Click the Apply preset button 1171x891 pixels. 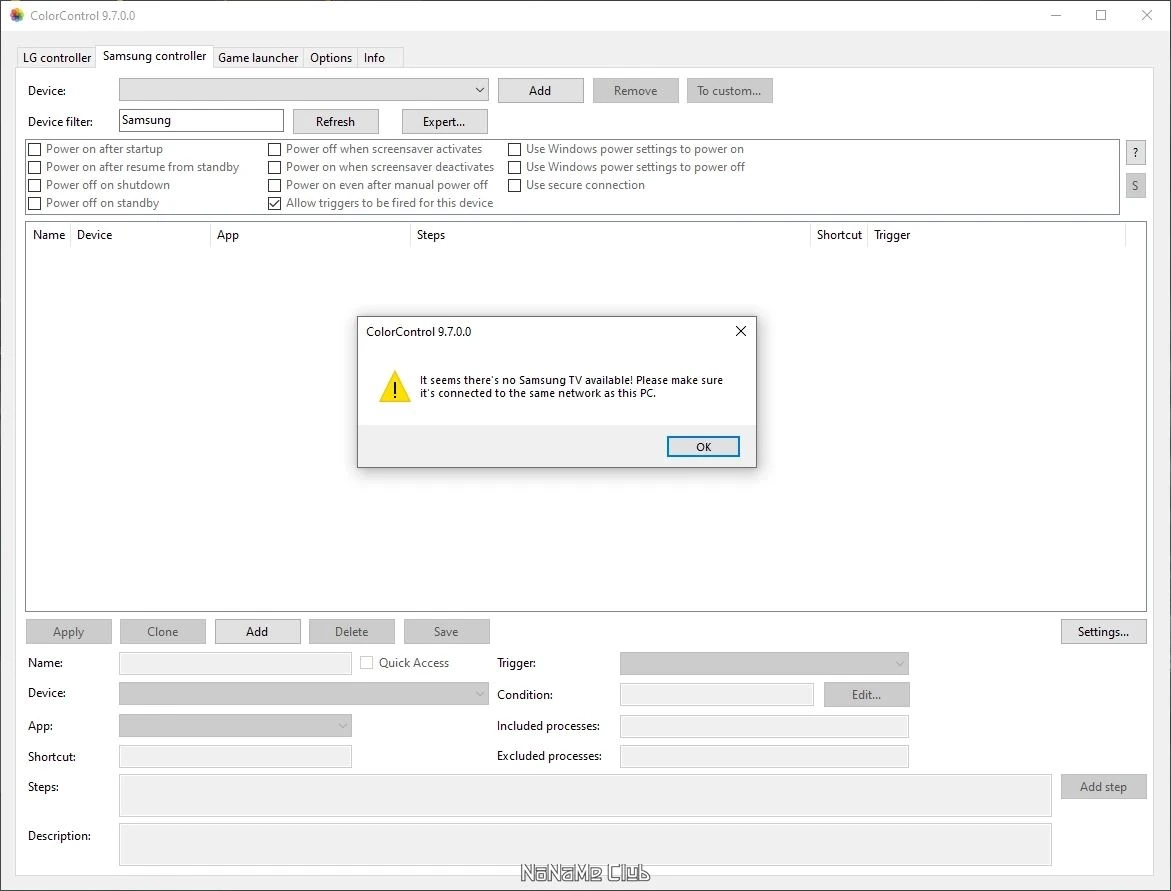click(x=69, y=631)
